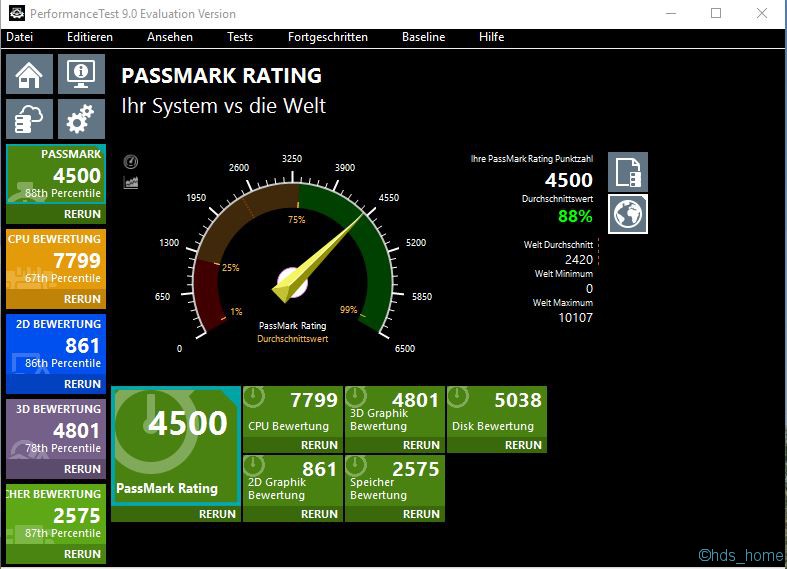The width and height of the screenshot is (787, 569).
Task: Maximize the PerformanceTest window
Action: point(716,14)
